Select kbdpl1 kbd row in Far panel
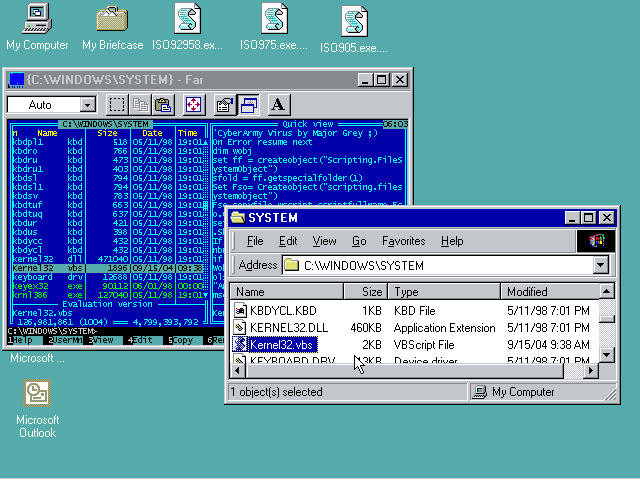640x480 pixels. (x=108, y=142)
